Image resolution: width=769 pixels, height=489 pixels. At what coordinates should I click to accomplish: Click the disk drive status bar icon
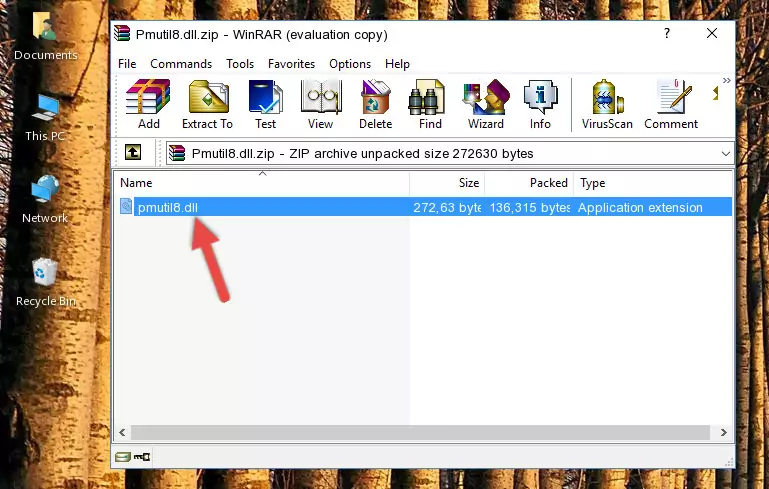click(x=122, y=457)
